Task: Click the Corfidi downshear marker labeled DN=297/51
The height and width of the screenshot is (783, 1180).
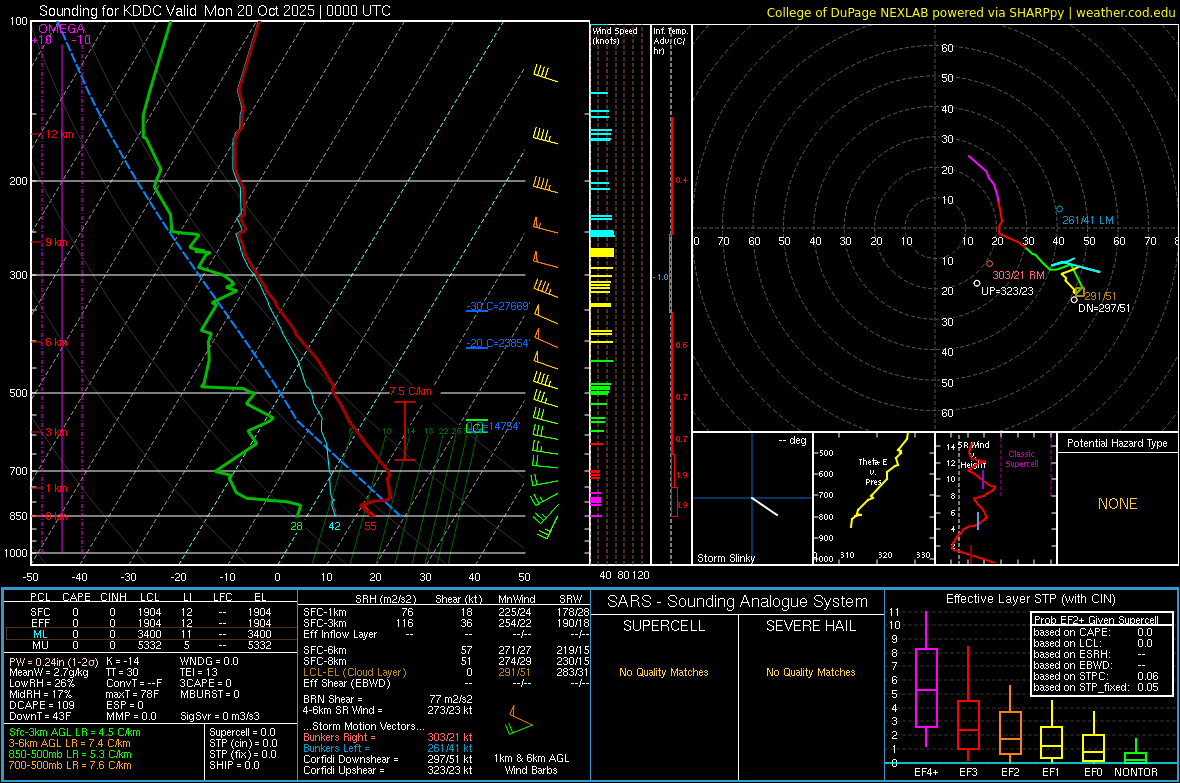Action: click(x=1074, y=300)
